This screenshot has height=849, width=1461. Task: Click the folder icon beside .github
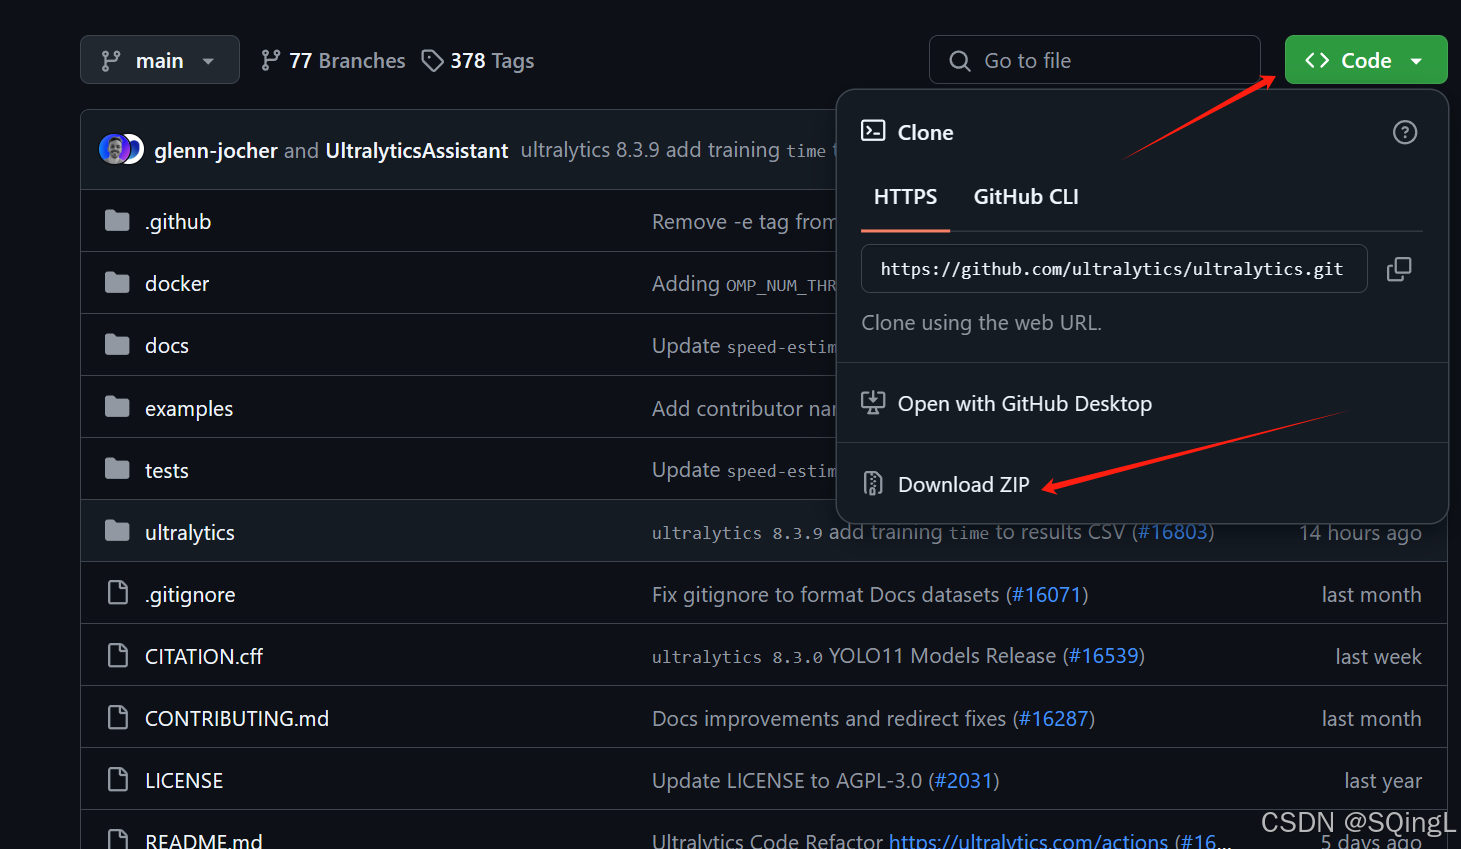pos(118,220)
